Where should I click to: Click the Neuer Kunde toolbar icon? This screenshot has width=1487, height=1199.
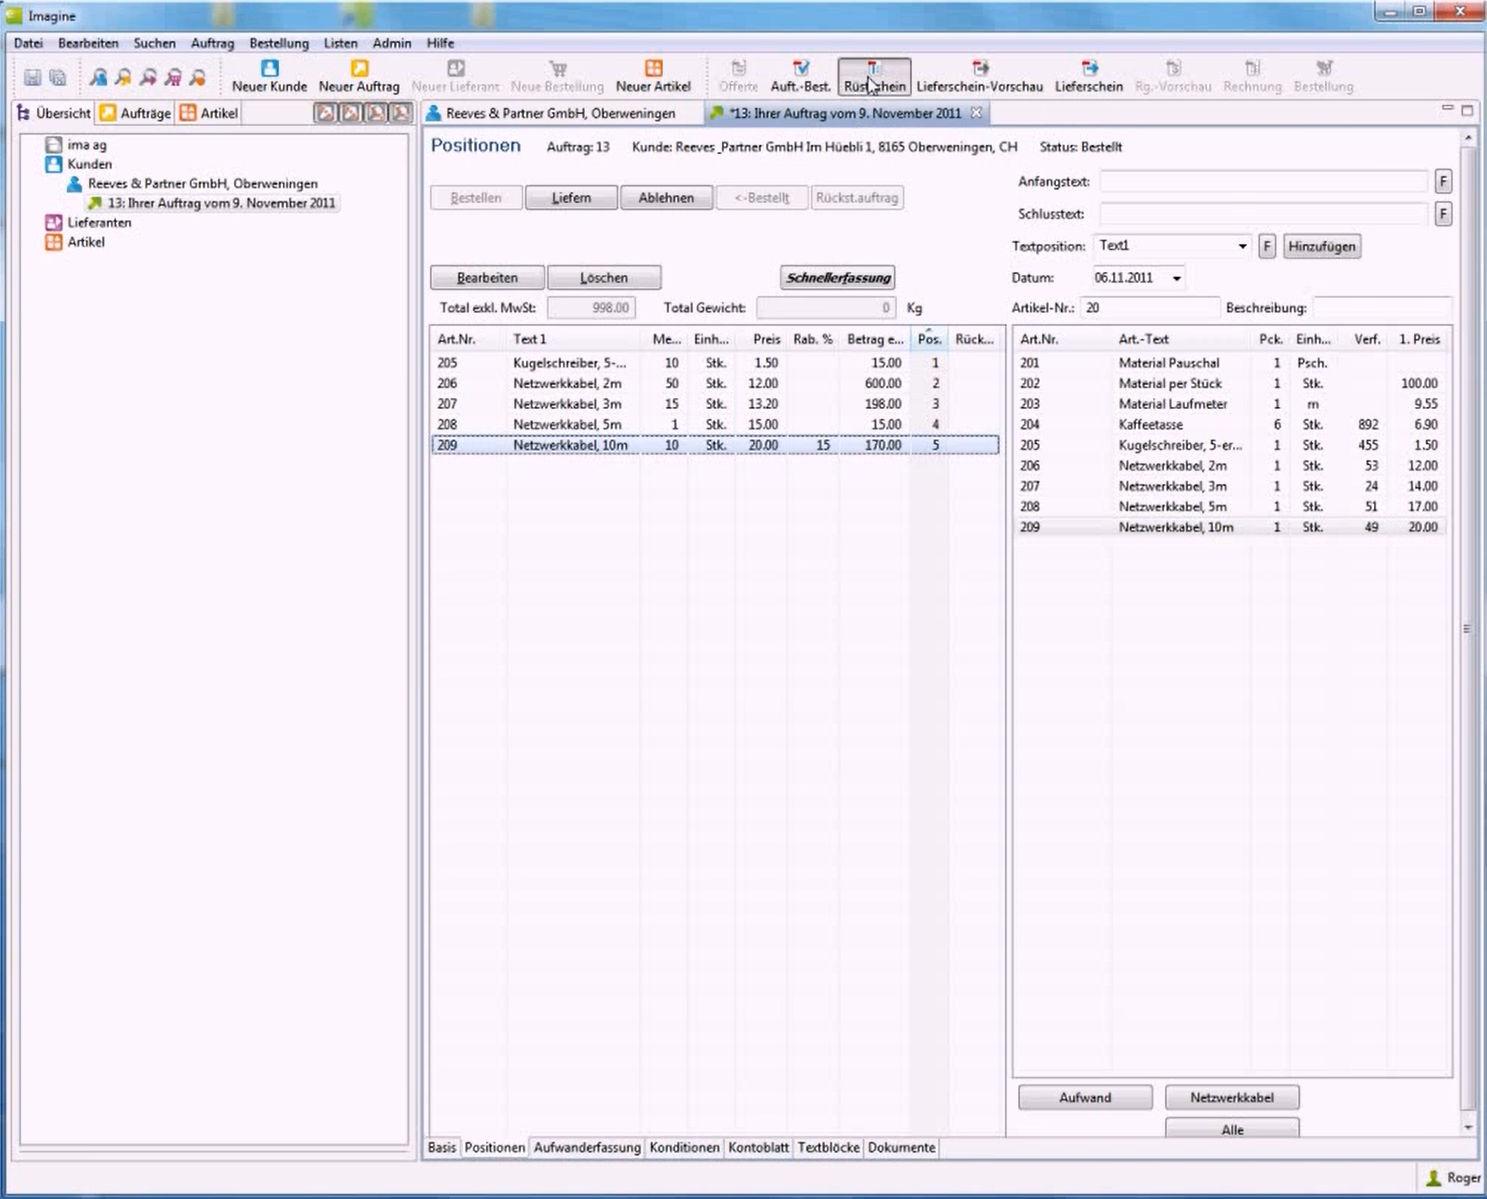(x=269, y=76)
